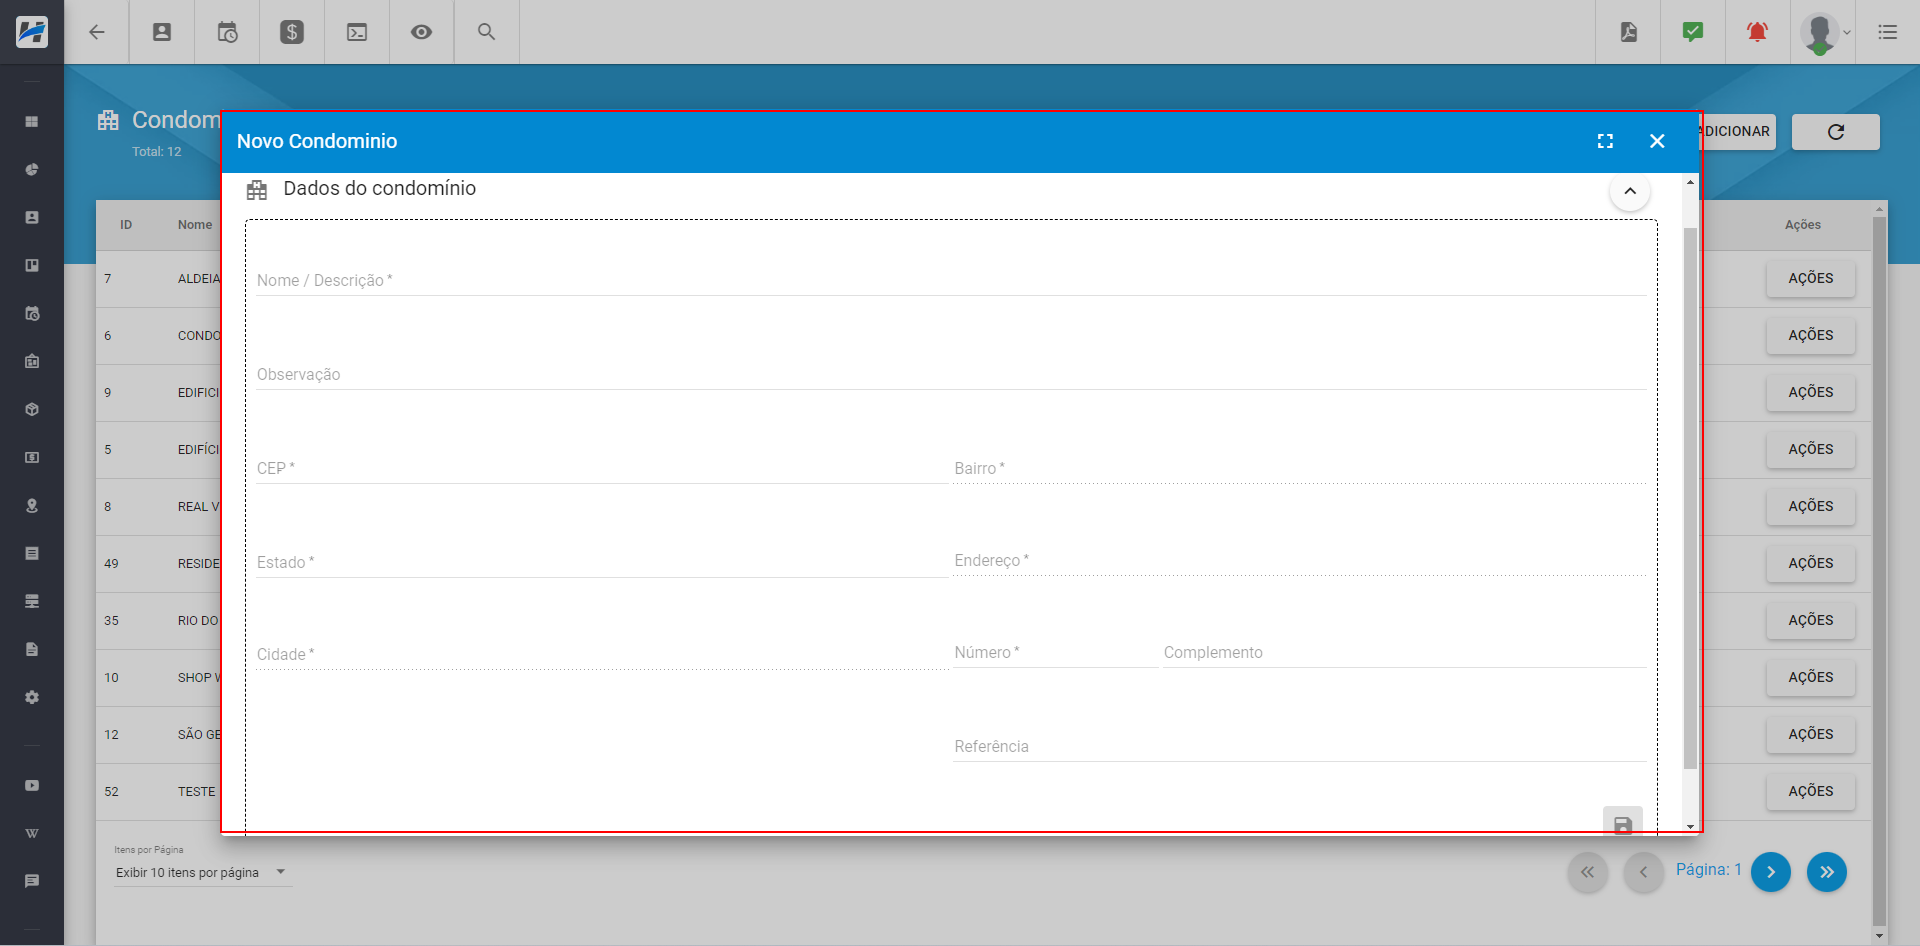Image resolution: width=1920 pixels, height=946 pixels.
Task: Open AÇÕES for row ID 52
Action: tap(1811, 791)
